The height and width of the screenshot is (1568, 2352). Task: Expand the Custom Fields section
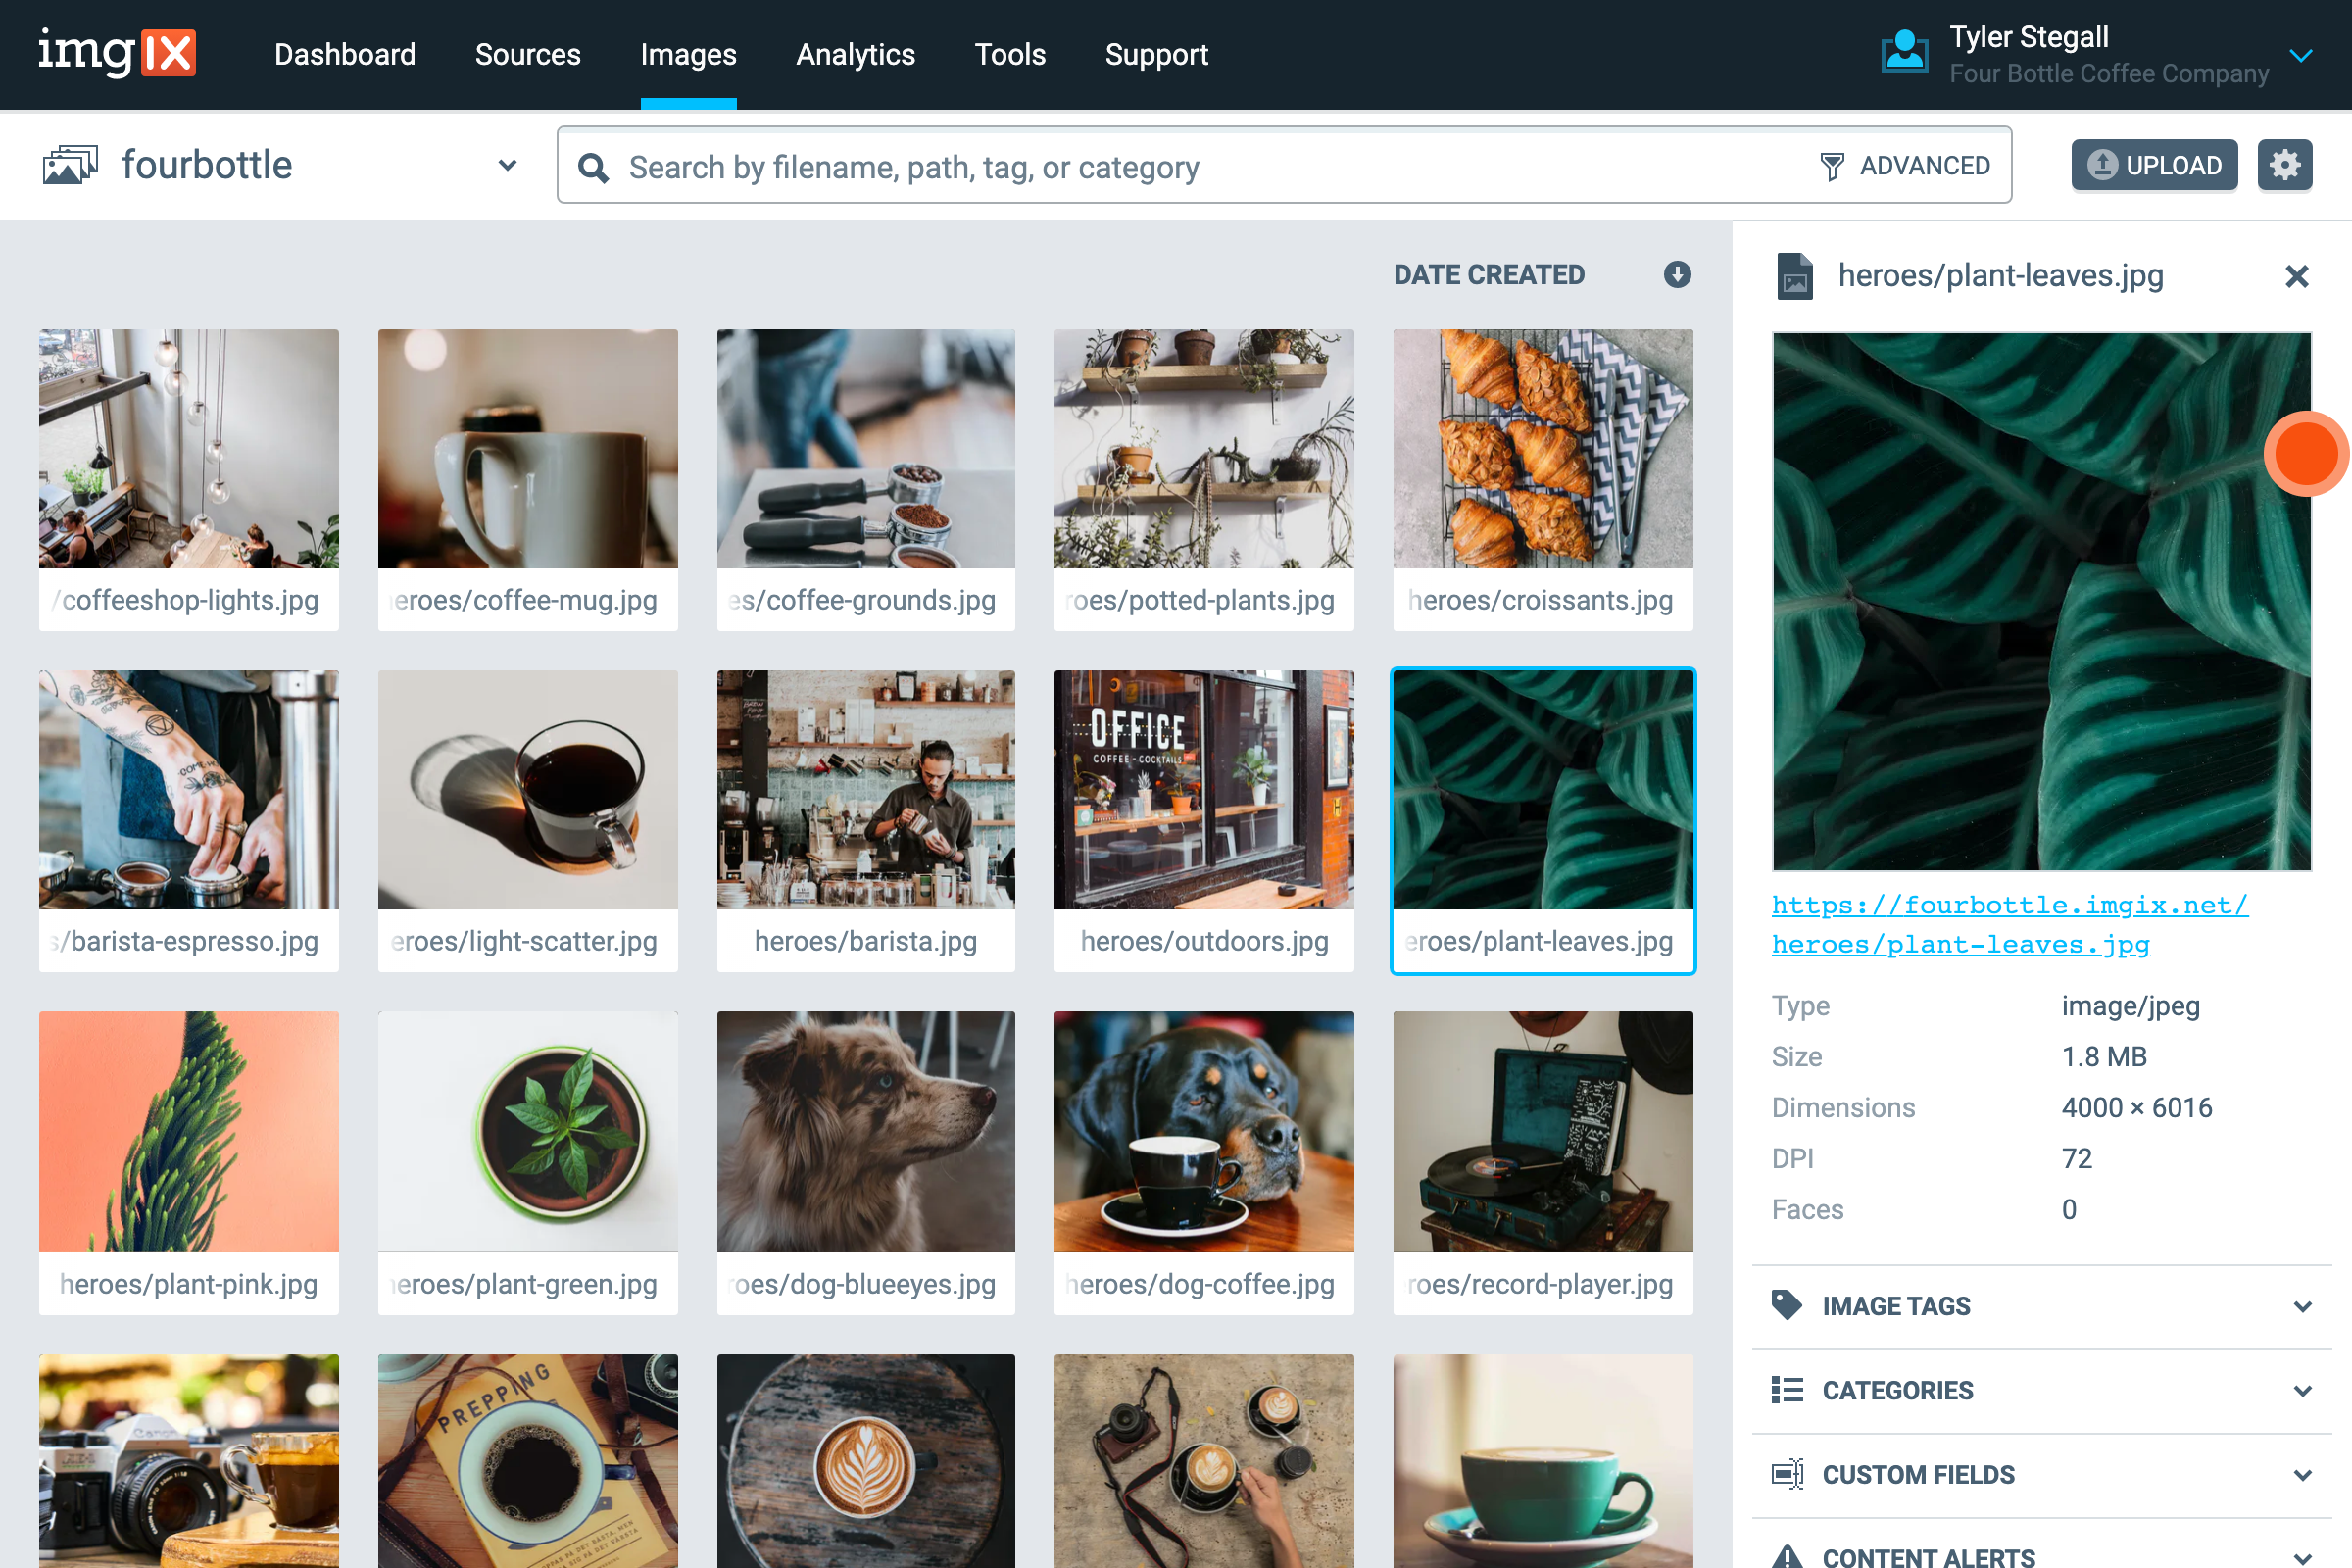pyautogui.click(x=2302, y=1474)
